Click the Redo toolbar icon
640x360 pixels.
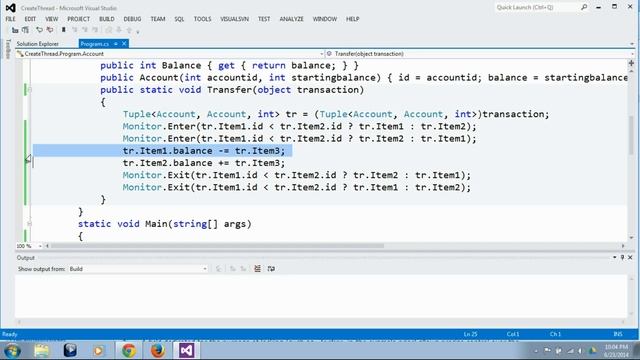pyautogui.click(x=50, y=30)
